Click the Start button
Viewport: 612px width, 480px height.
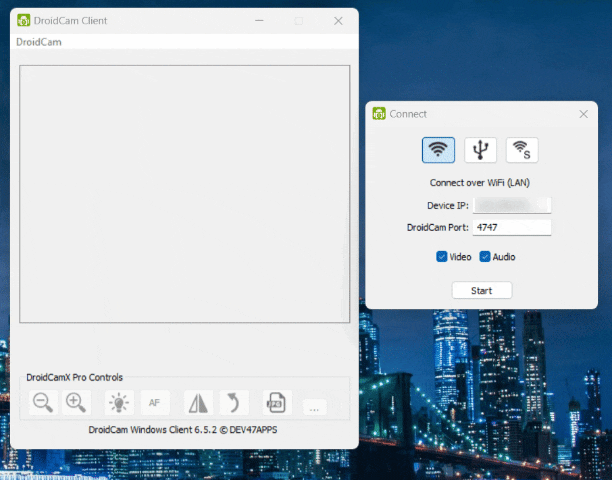tap(482, 290)
